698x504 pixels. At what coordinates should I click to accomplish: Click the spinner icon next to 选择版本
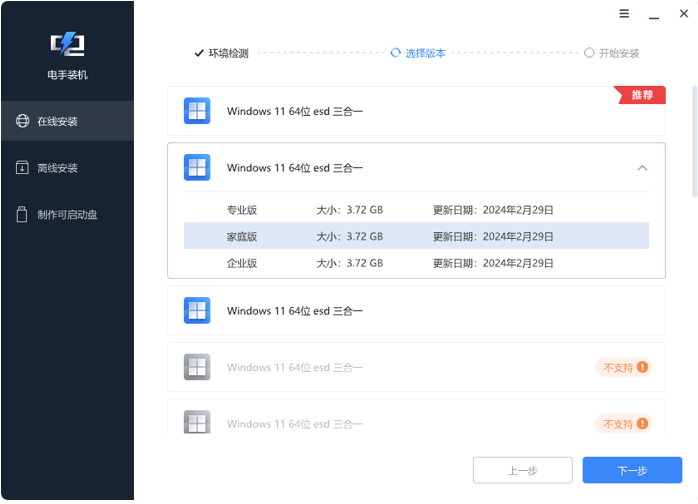click(395, 53)
